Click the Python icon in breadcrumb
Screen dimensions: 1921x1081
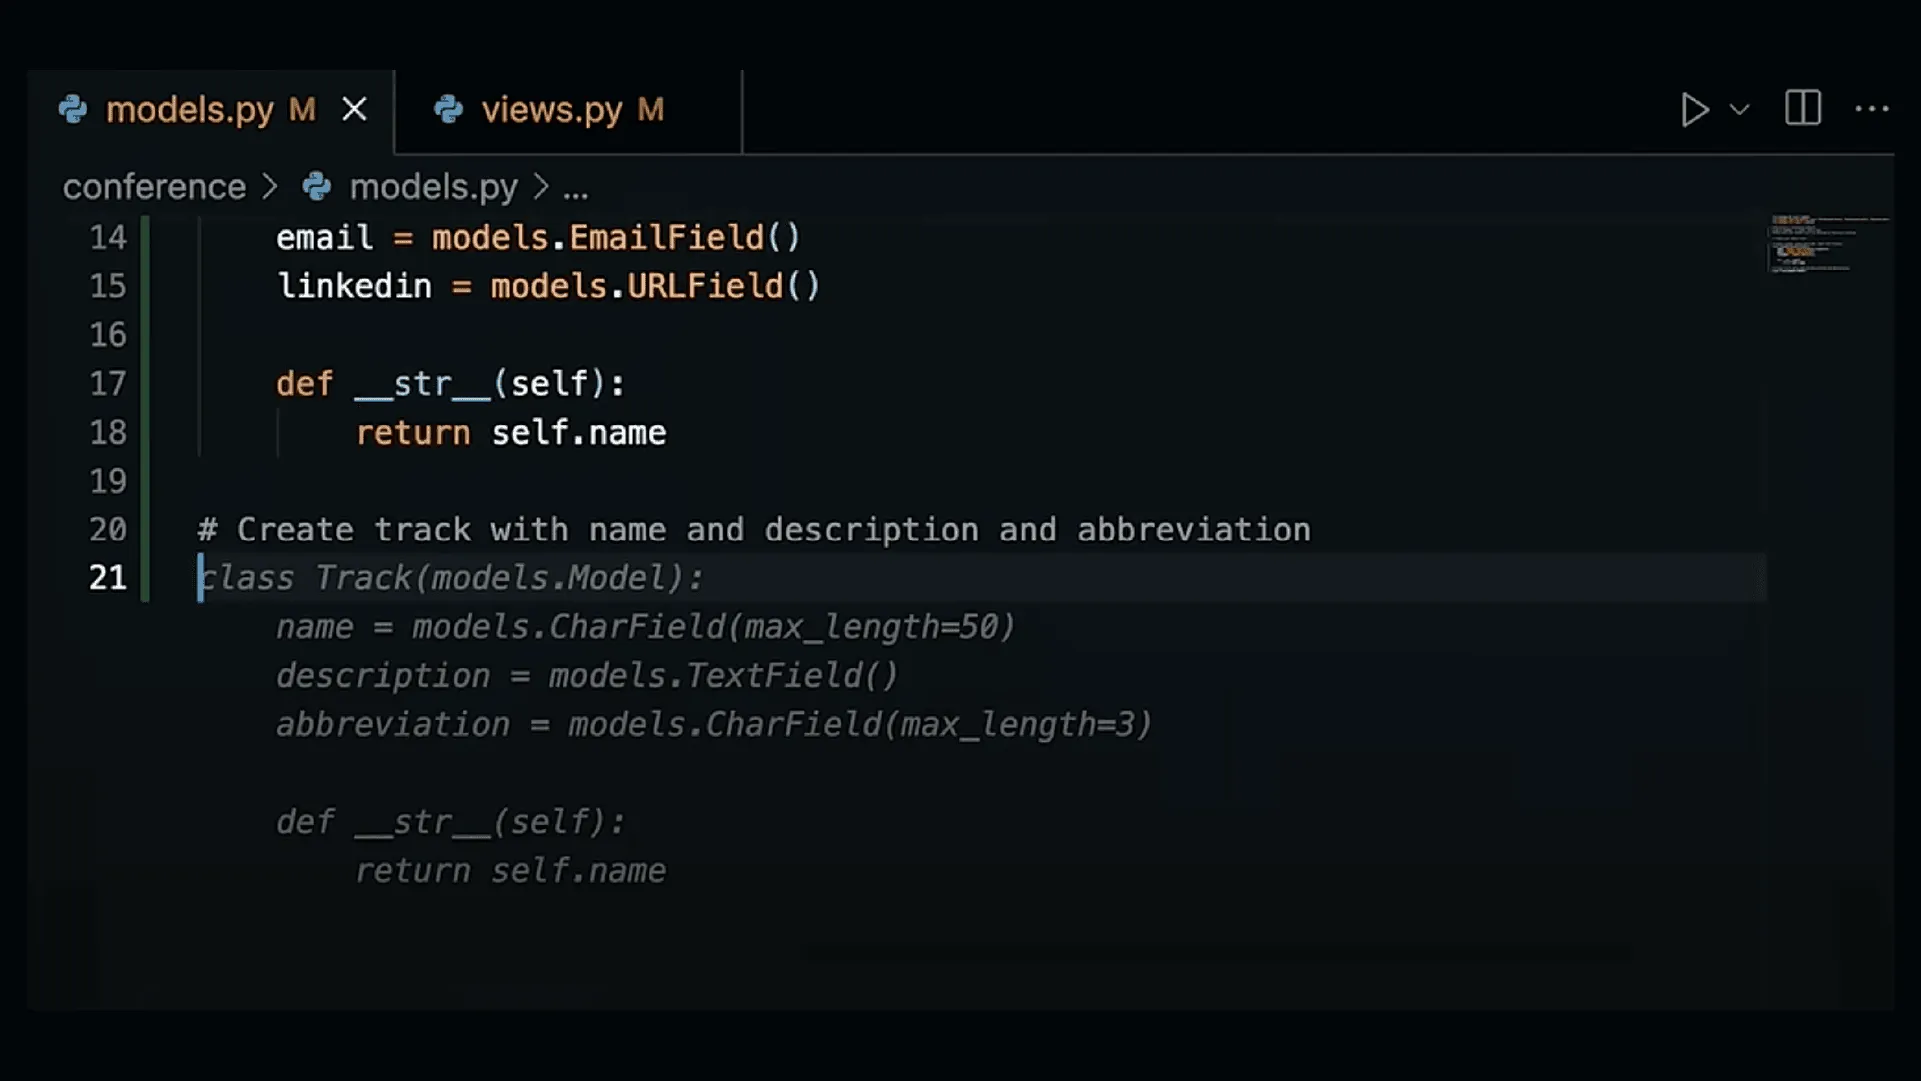click(x=317, y=187)
